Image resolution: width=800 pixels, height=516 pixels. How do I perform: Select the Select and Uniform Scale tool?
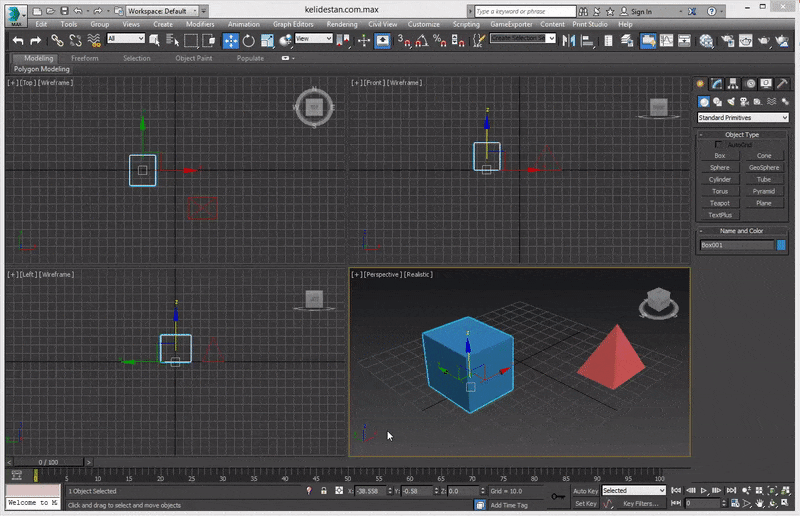click(x=267, y=41)
